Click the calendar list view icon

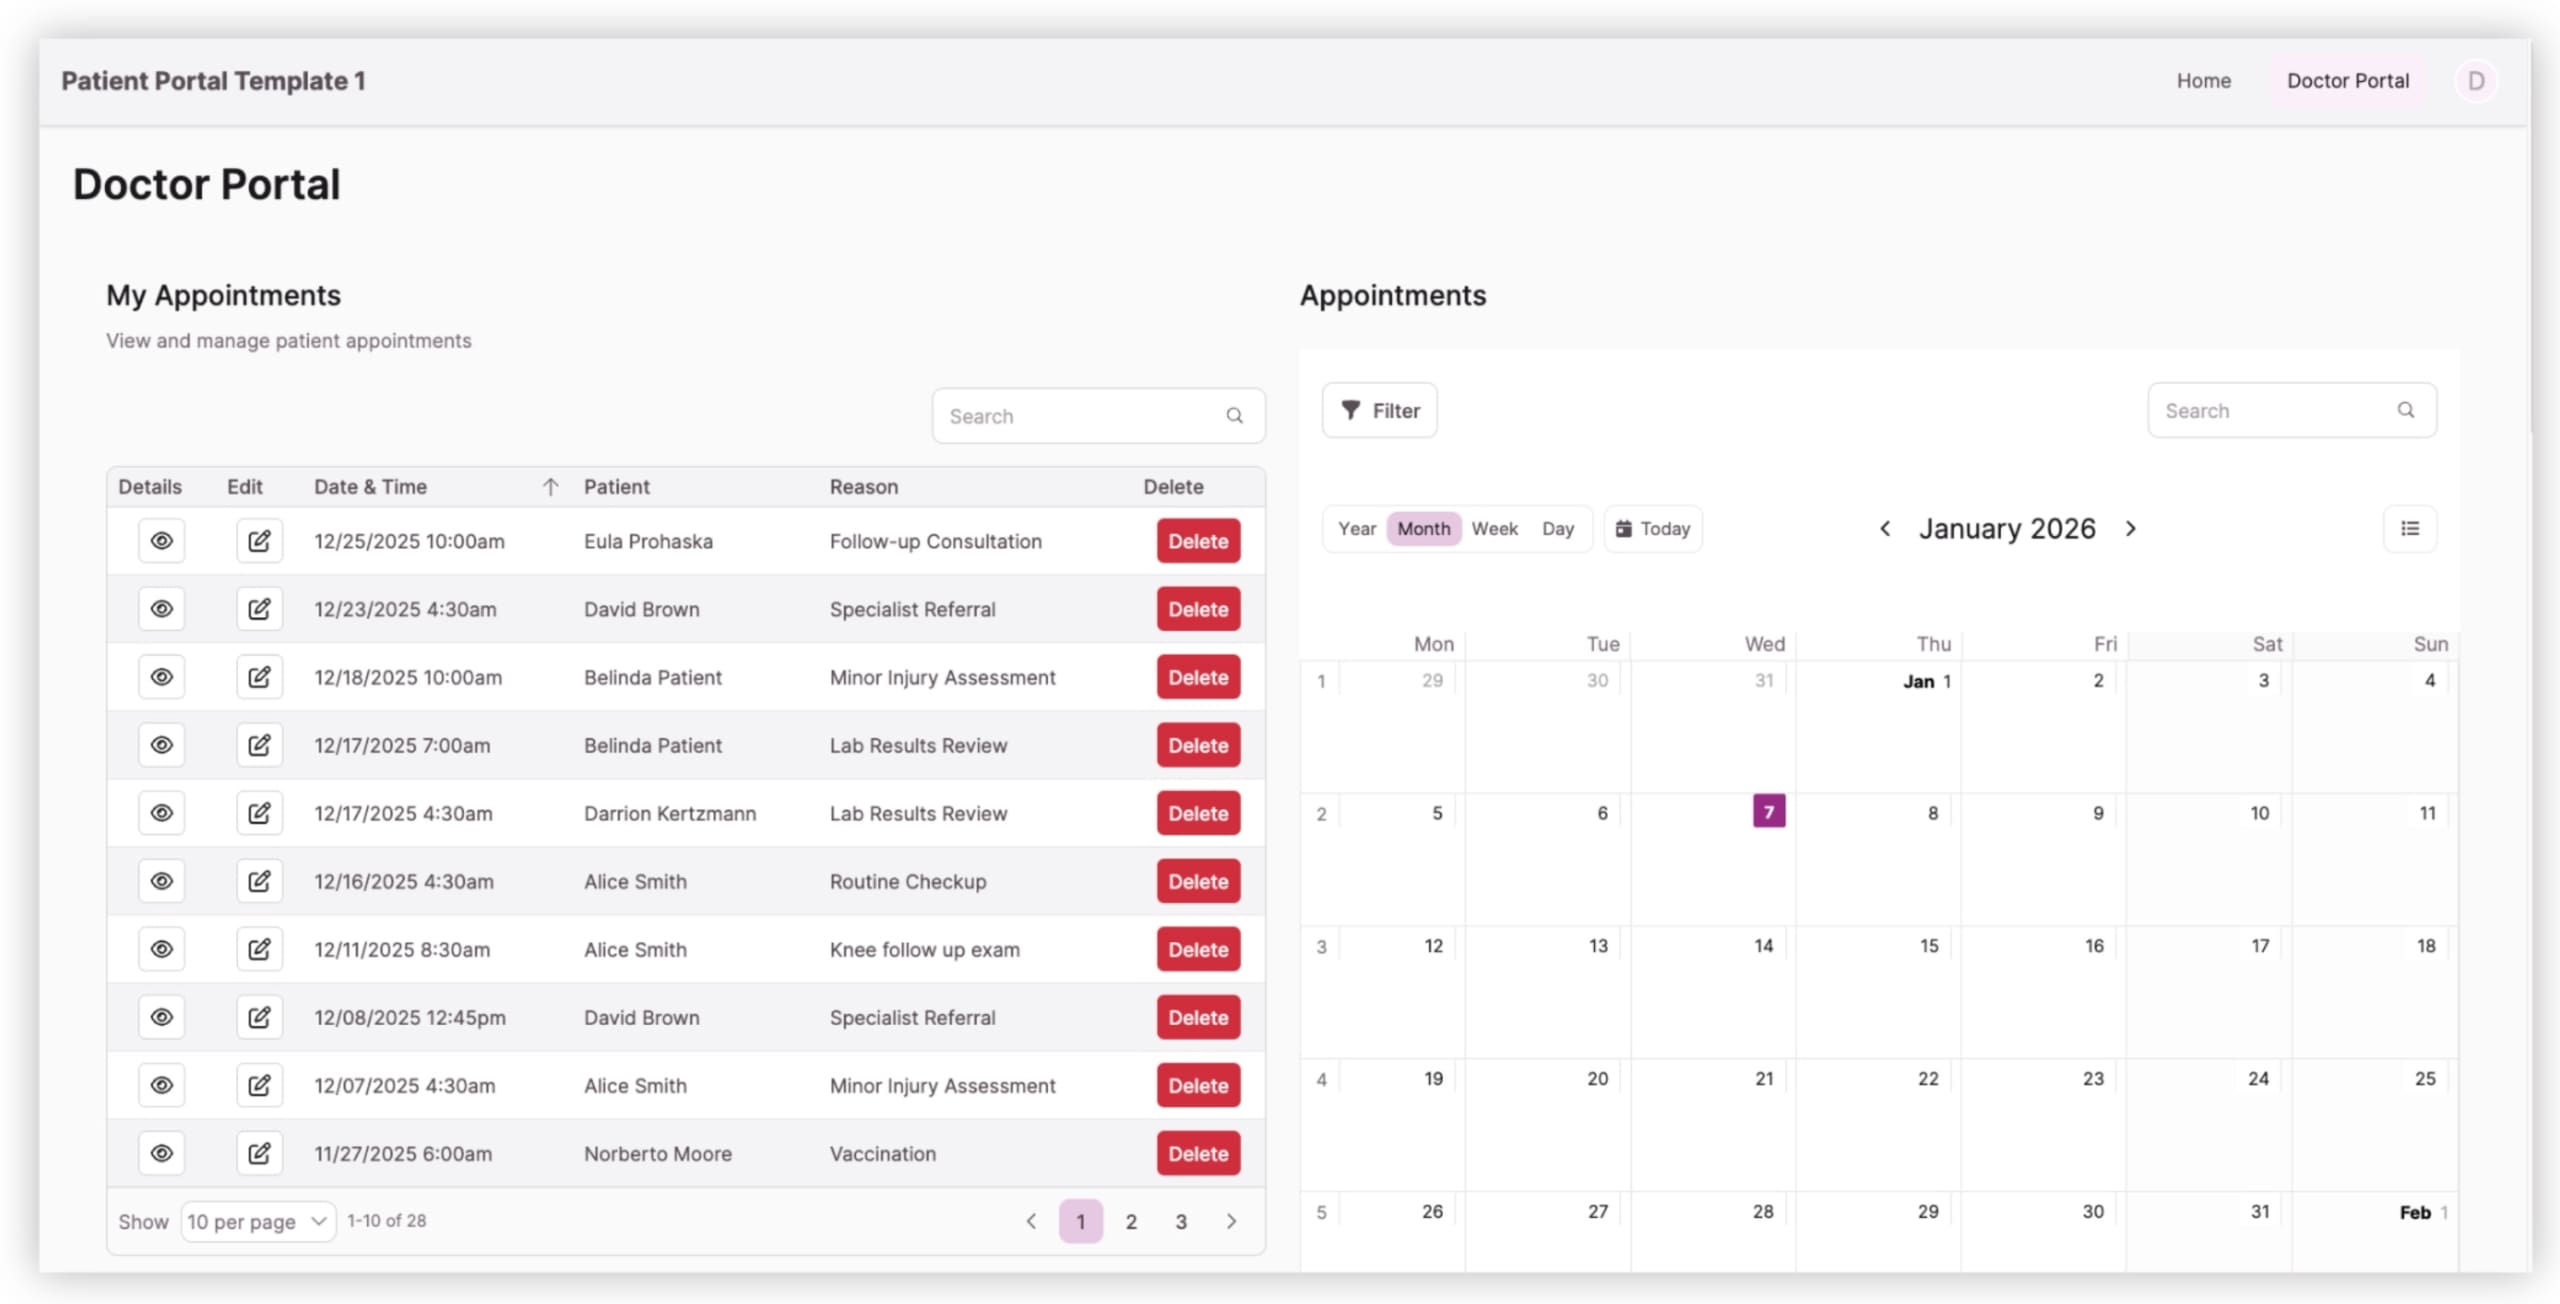[2409, 528]
